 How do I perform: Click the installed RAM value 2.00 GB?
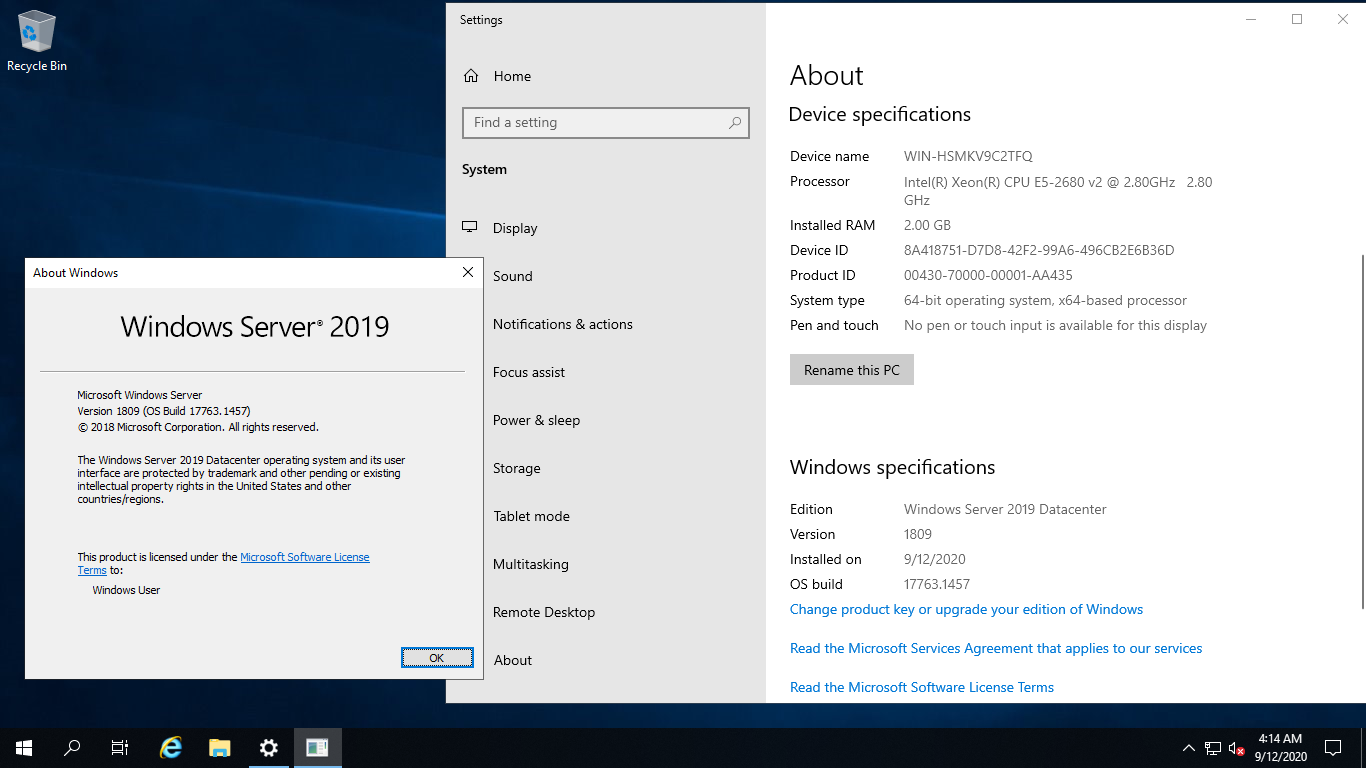(927, 225)
